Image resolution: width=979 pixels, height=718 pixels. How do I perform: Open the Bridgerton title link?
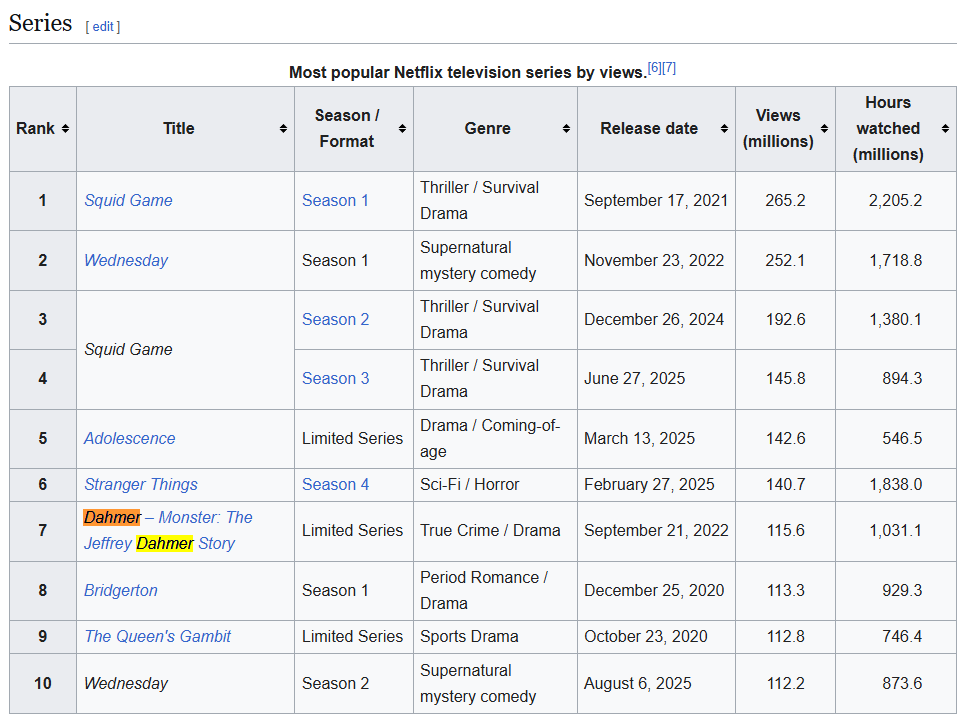tap(121, 591)
